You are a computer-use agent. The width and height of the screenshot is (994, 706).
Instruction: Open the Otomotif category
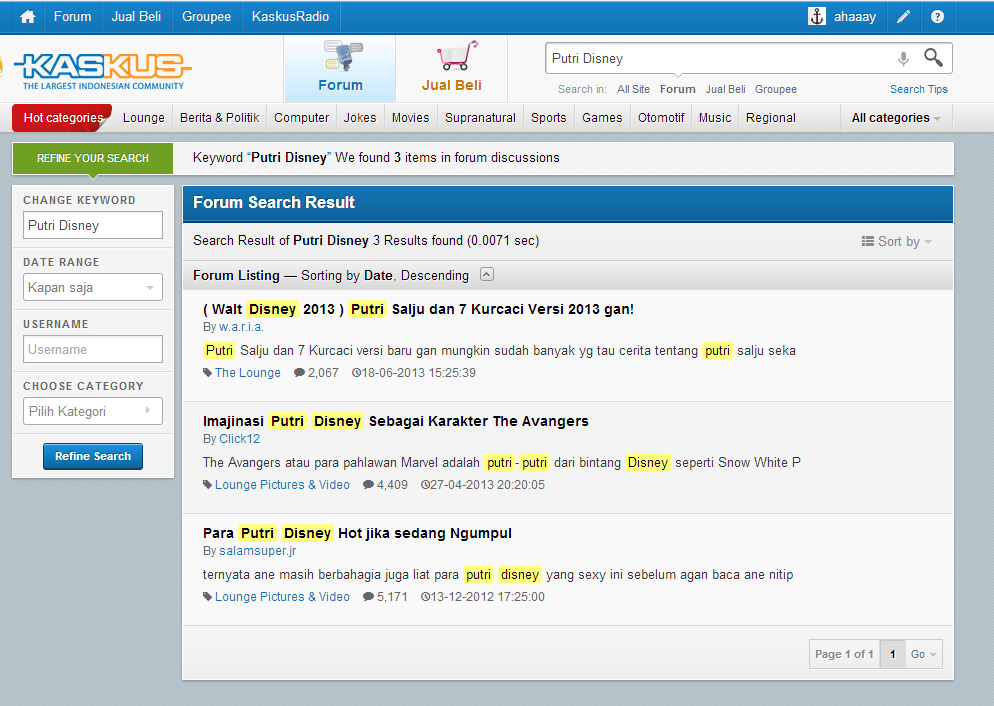661,118
